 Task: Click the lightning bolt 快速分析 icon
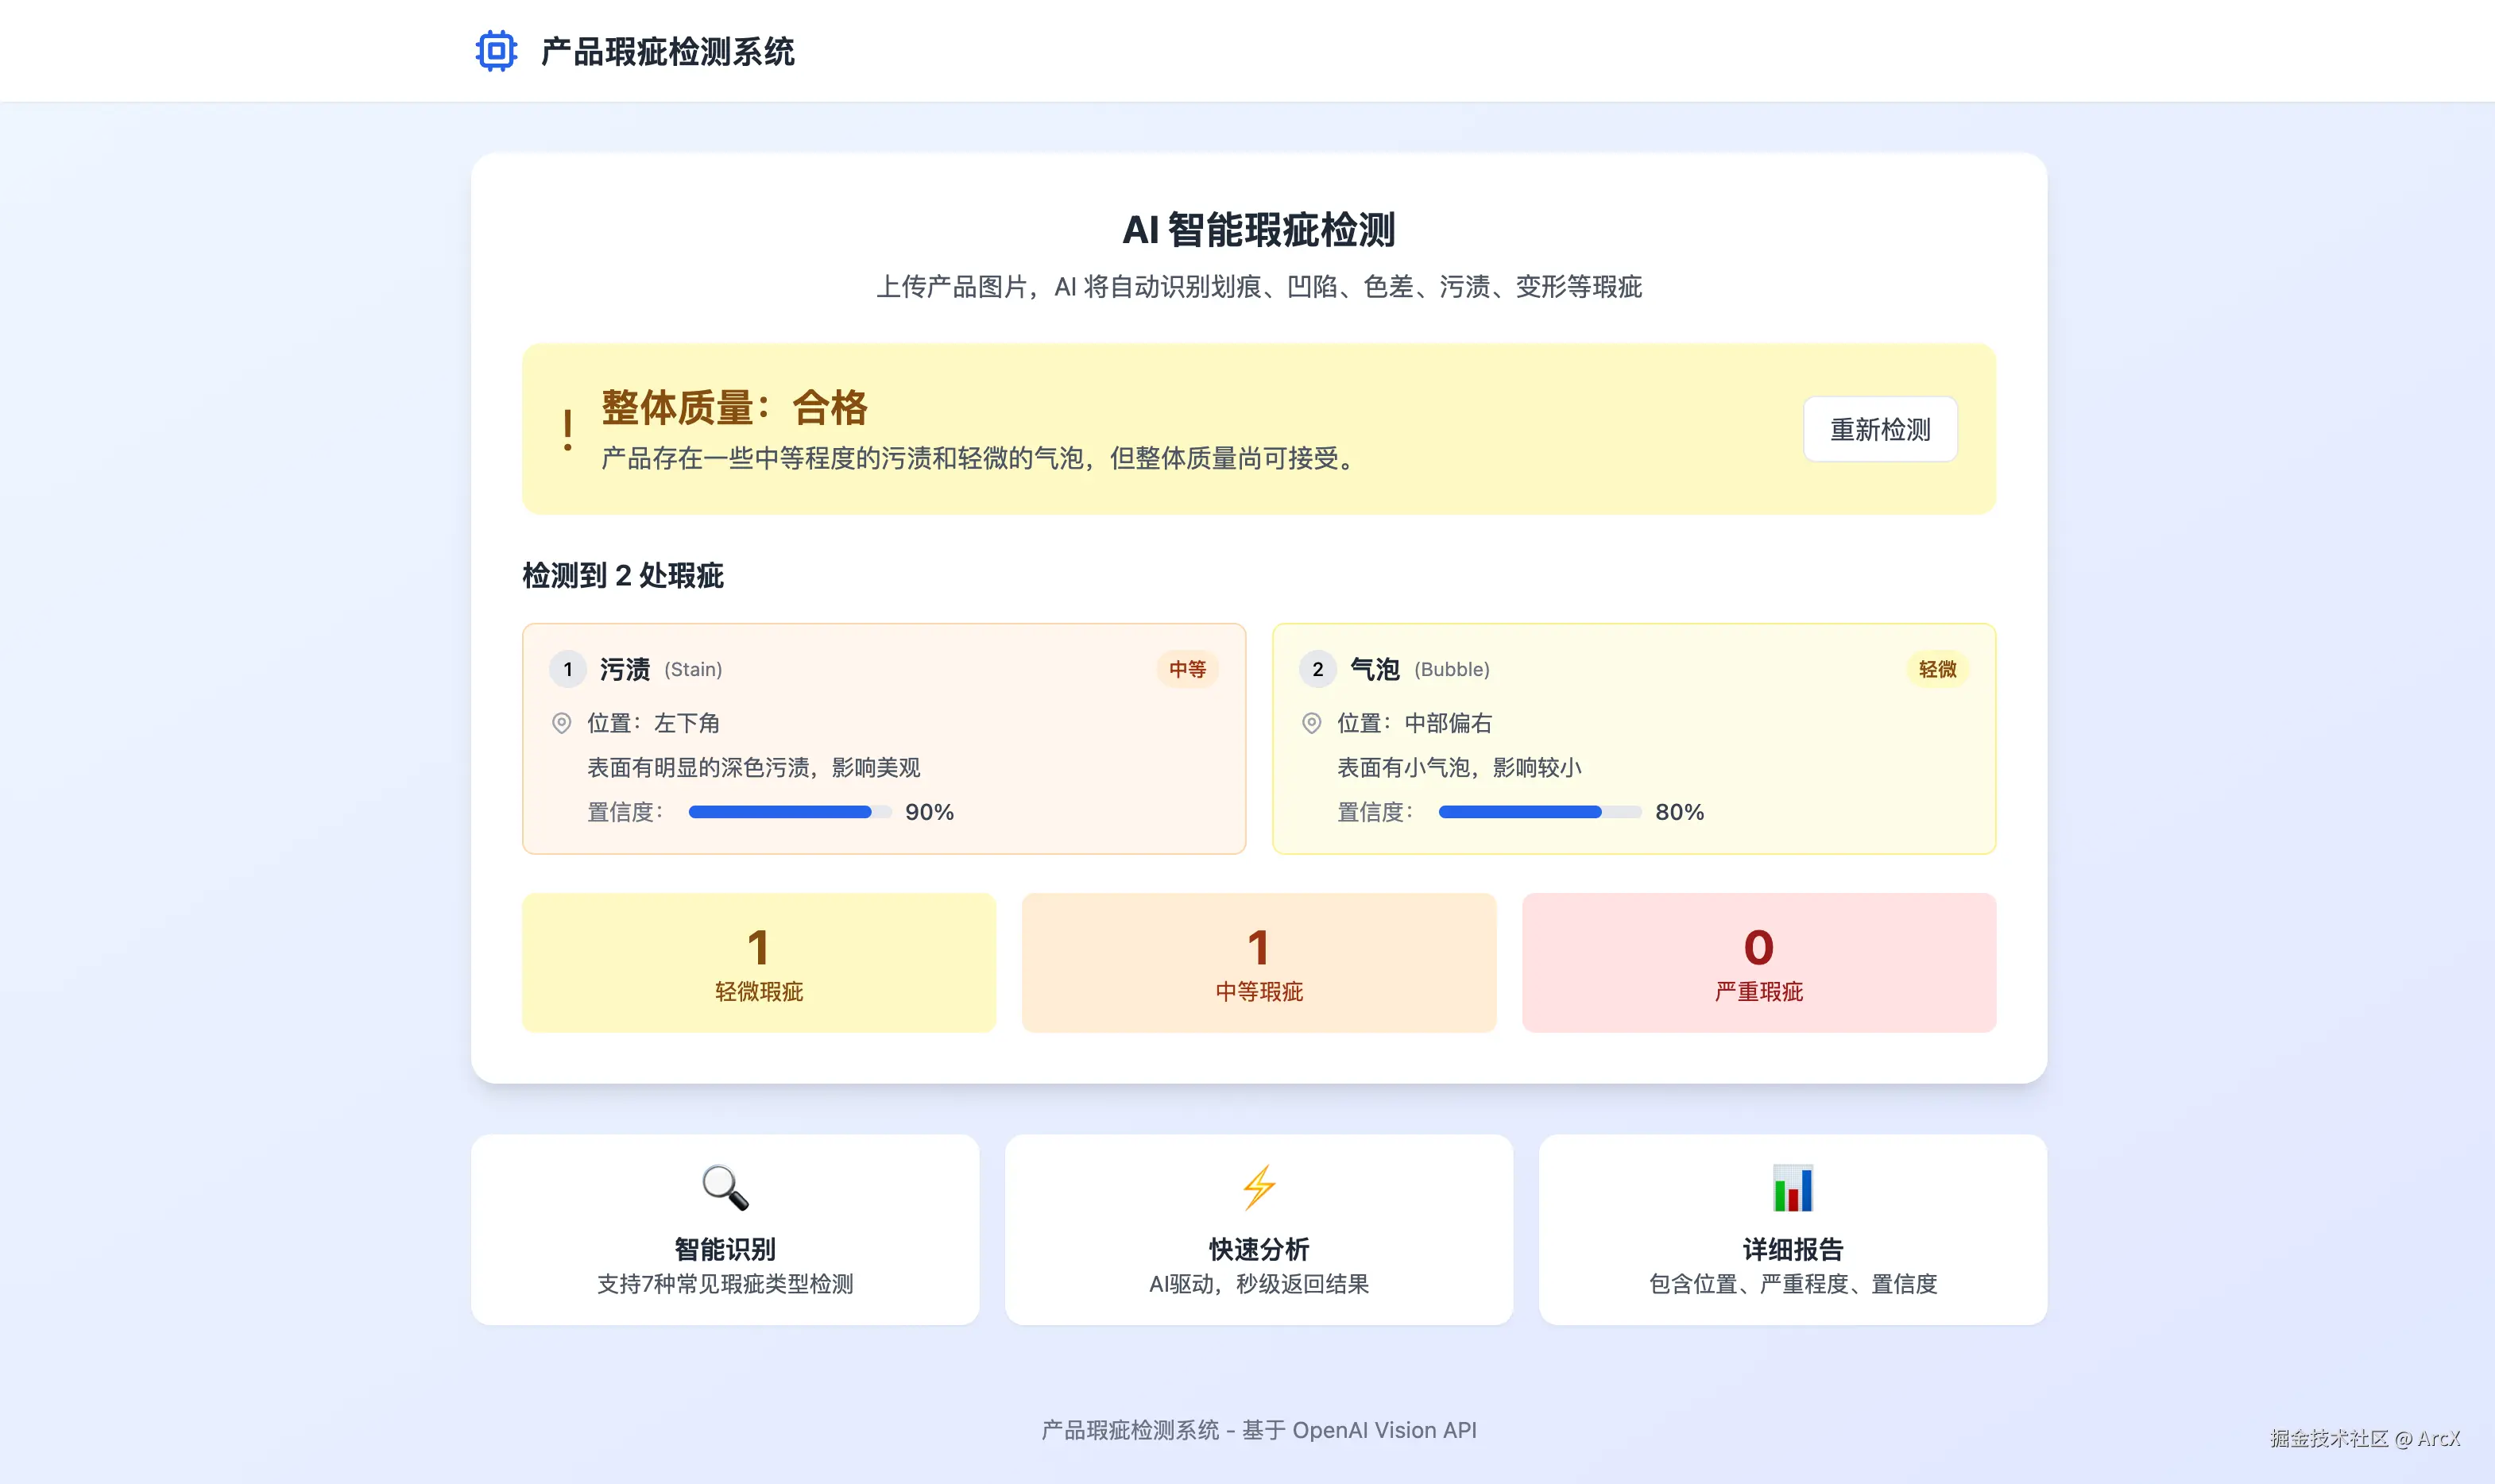coord(1258,1187)
